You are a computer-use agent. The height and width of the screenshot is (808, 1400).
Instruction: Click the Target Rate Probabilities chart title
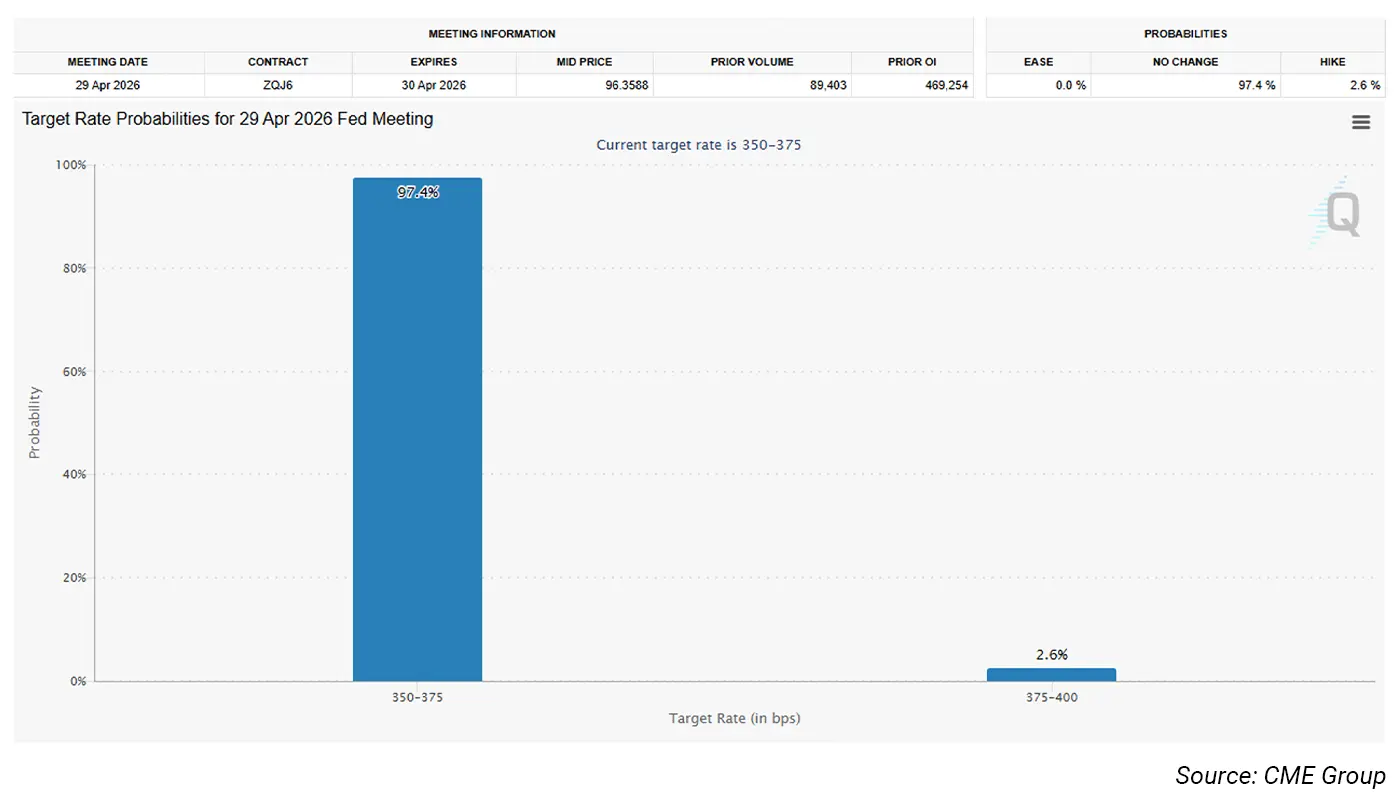point(228,119)
